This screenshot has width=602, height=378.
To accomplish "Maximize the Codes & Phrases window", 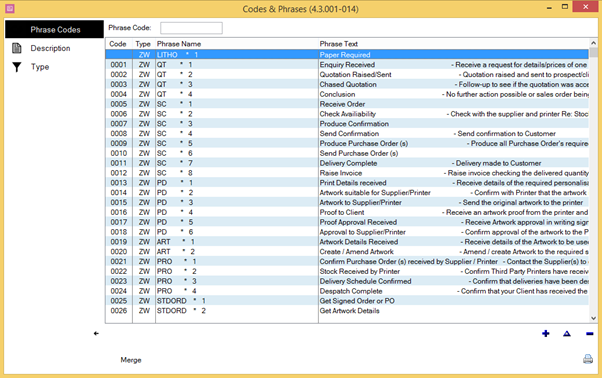I will click(565, 7).
